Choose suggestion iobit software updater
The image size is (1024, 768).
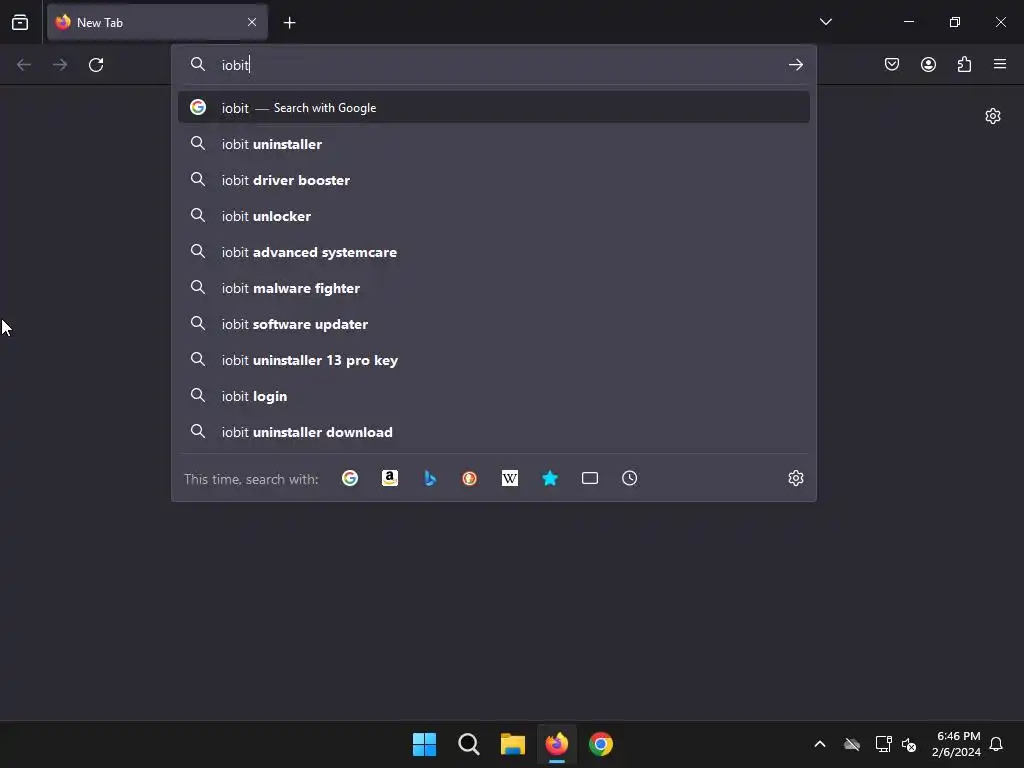pos(493,323)
